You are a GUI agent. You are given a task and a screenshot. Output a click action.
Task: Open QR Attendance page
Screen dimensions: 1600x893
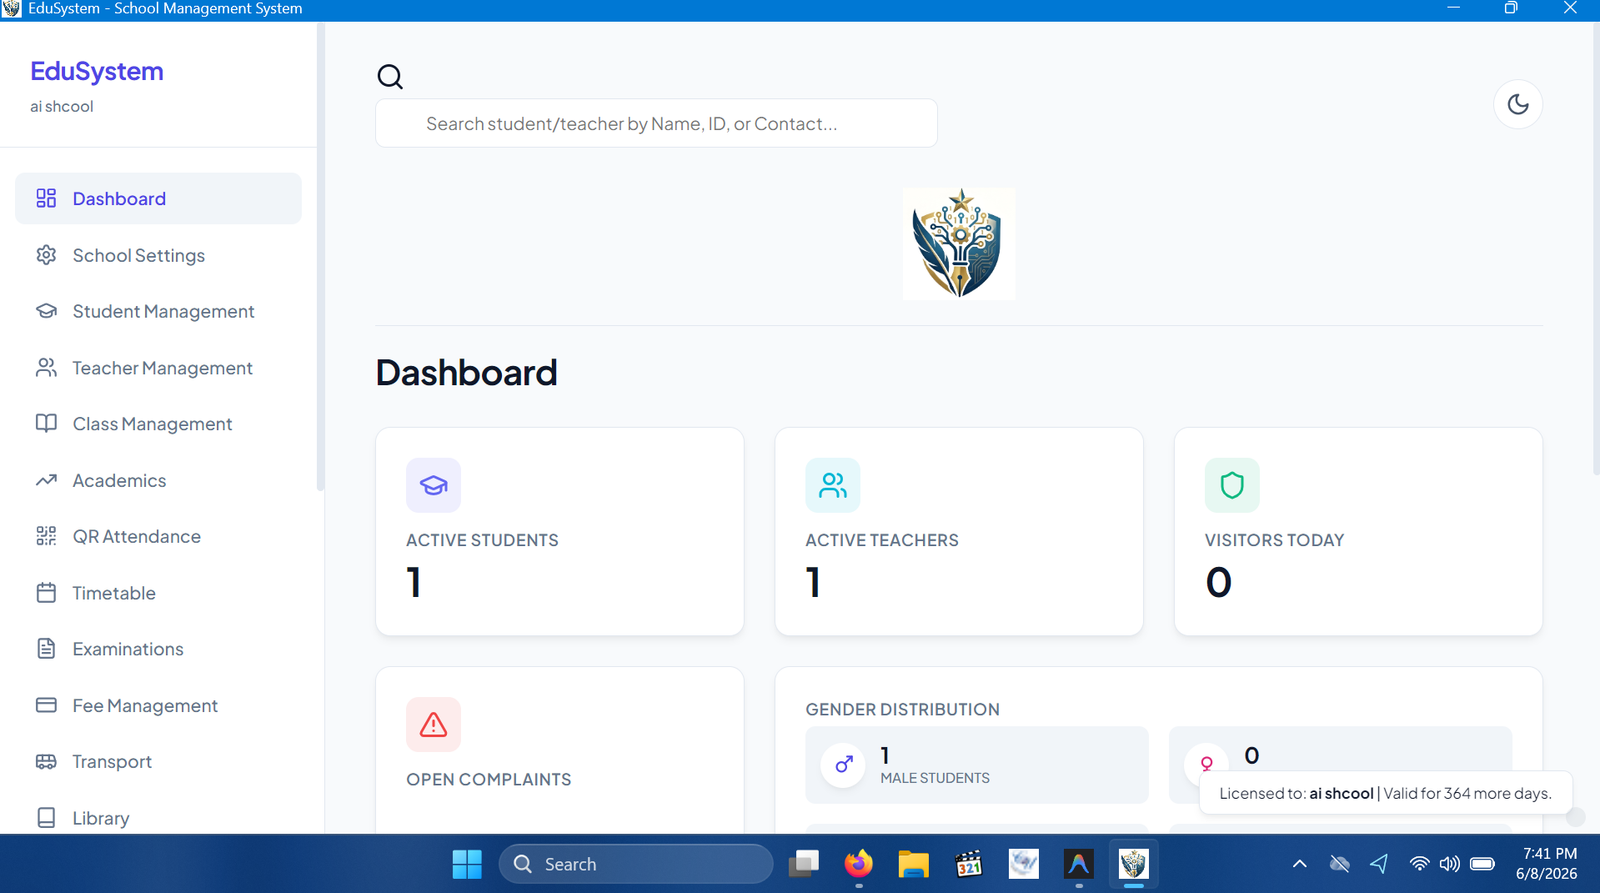click(158, 536)
